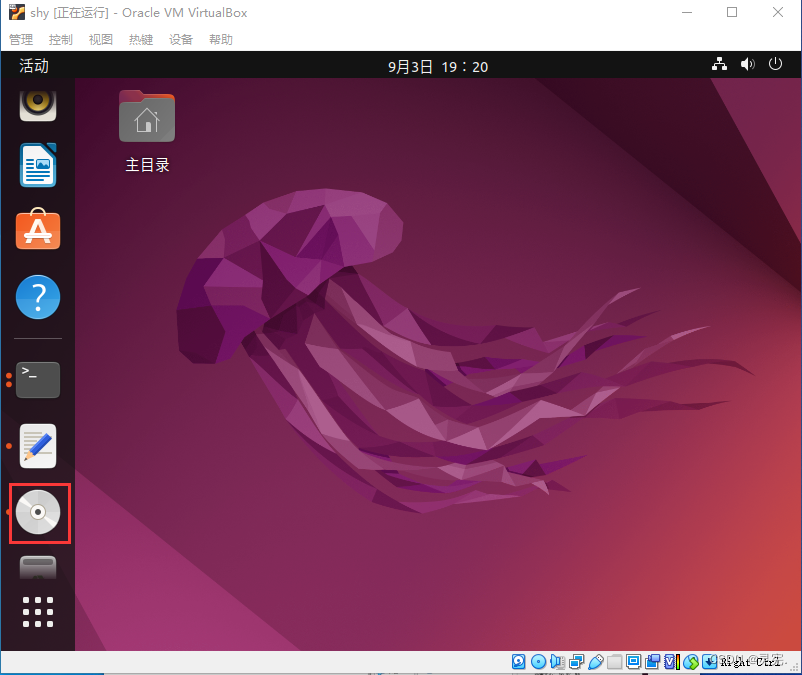The image size is (802, 675).
Task: Open the 帮助 menu
Action: (x=221, y=39)
